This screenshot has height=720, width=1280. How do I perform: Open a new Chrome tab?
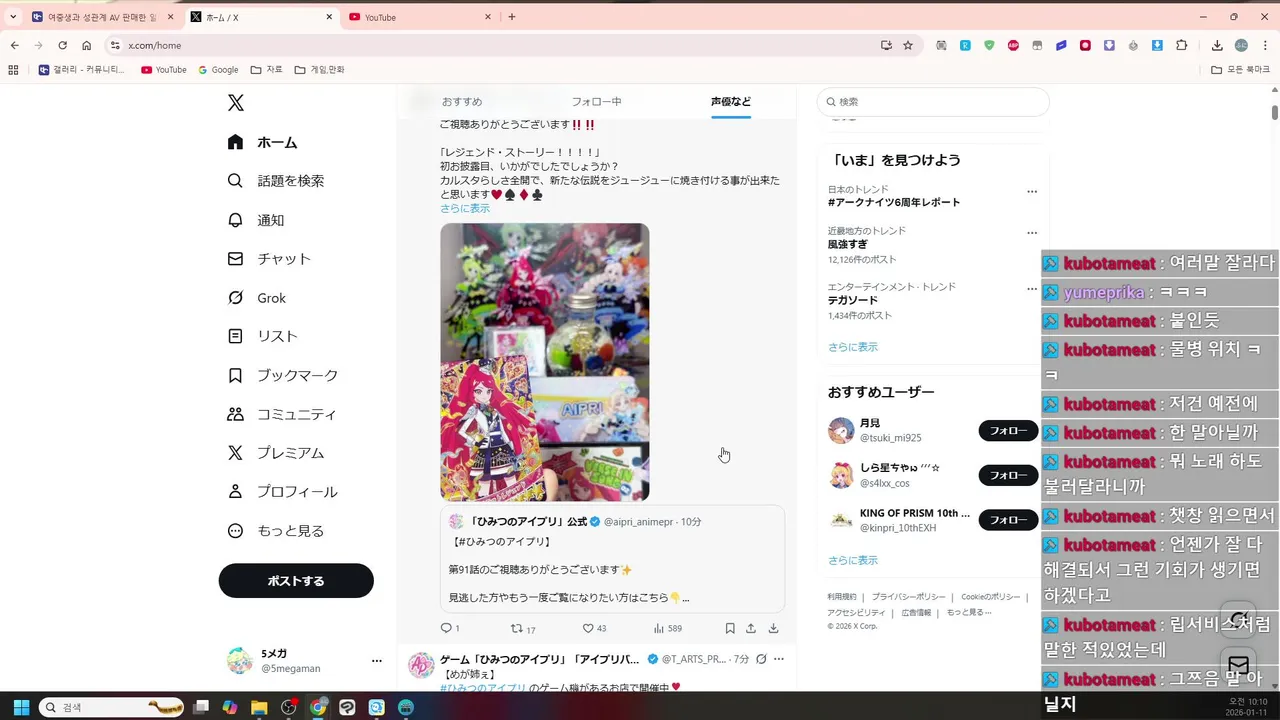pyautogui.click(x=512, y=17)
